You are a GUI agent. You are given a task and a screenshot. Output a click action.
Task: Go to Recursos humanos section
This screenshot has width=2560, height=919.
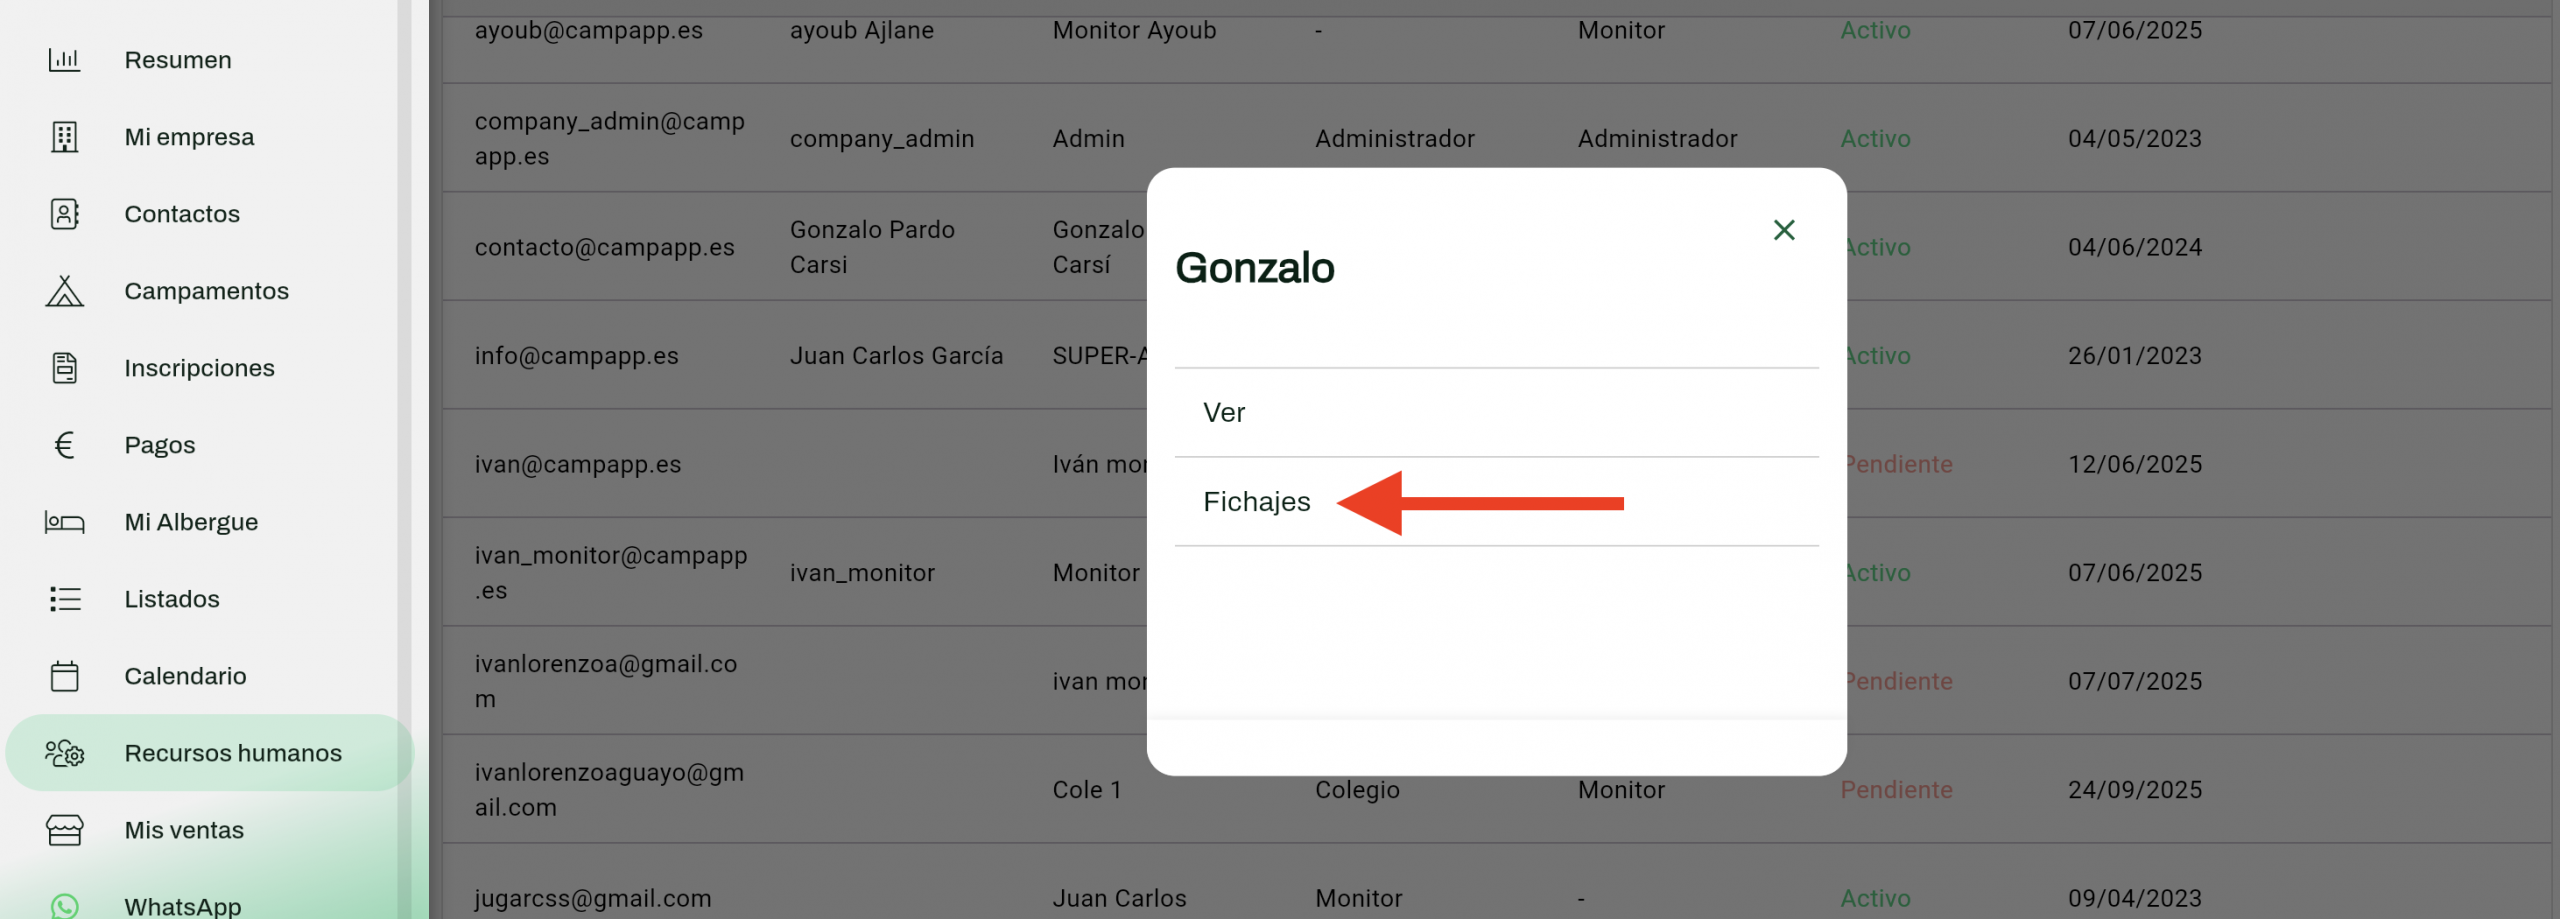[x=232, y=753]
